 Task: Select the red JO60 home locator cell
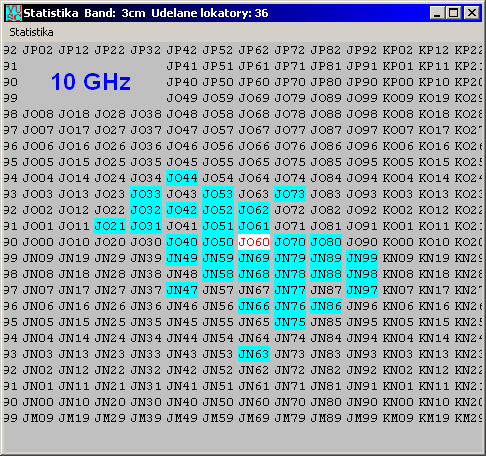(254, 242)
